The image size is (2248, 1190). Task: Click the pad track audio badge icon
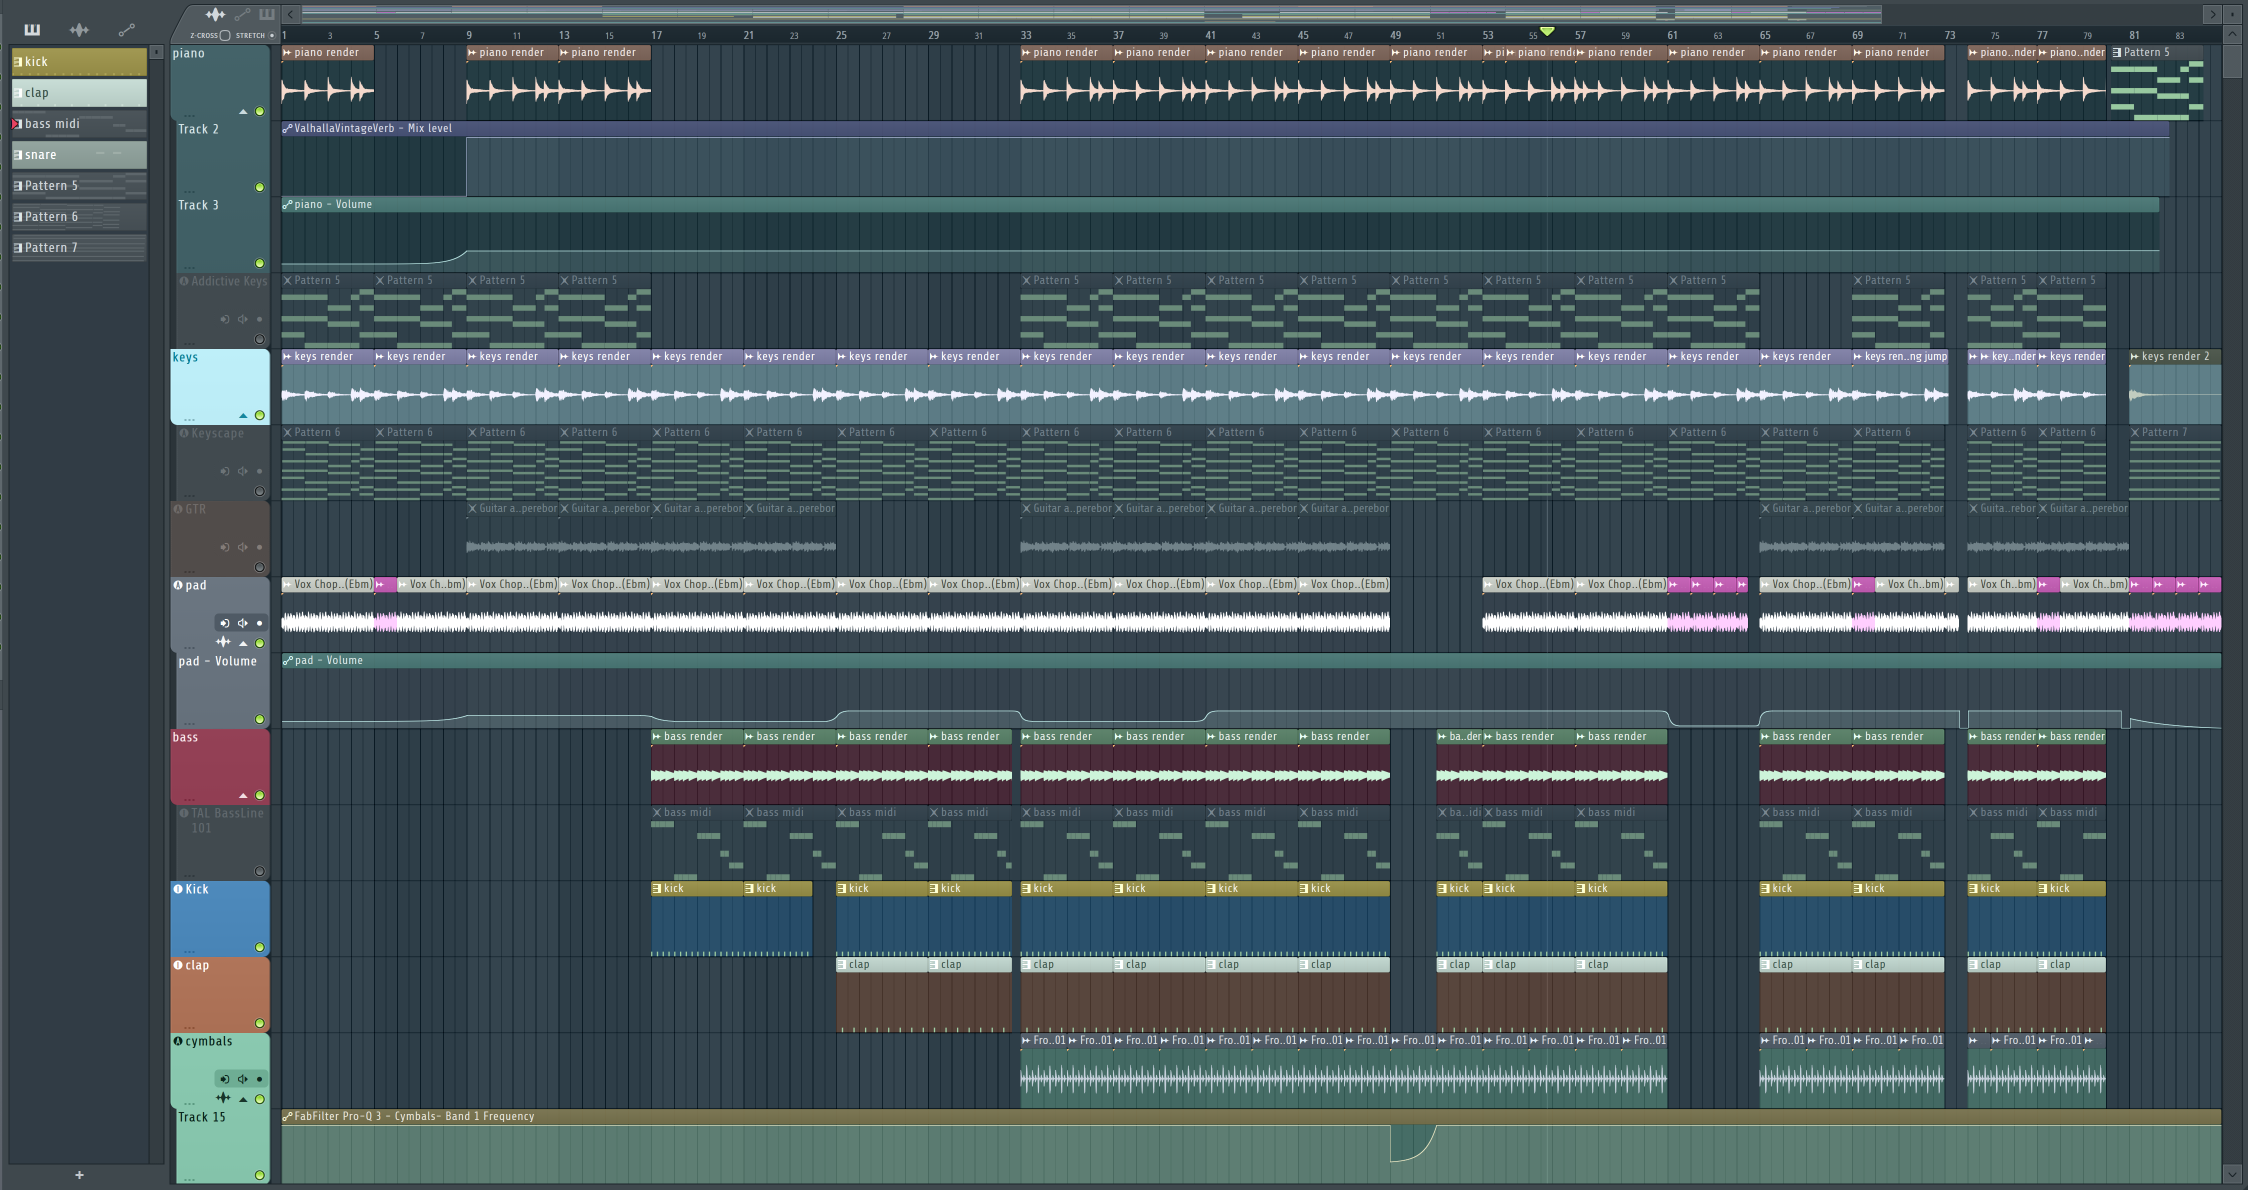click(x=178, y=585)
